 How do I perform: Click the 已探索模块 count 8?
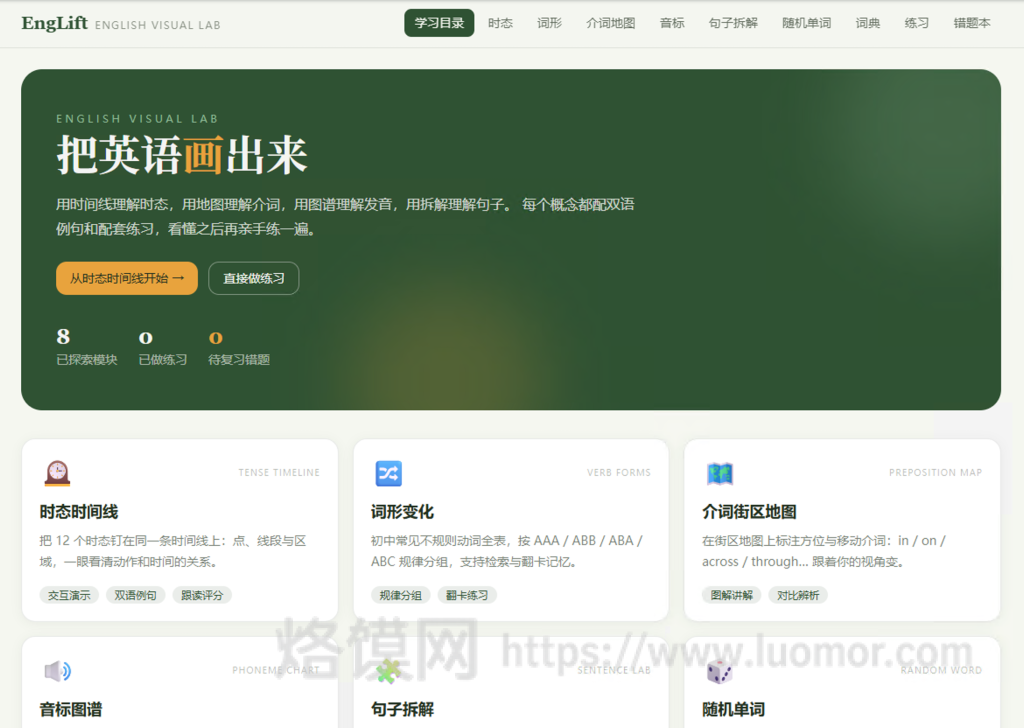click(63, 336)
